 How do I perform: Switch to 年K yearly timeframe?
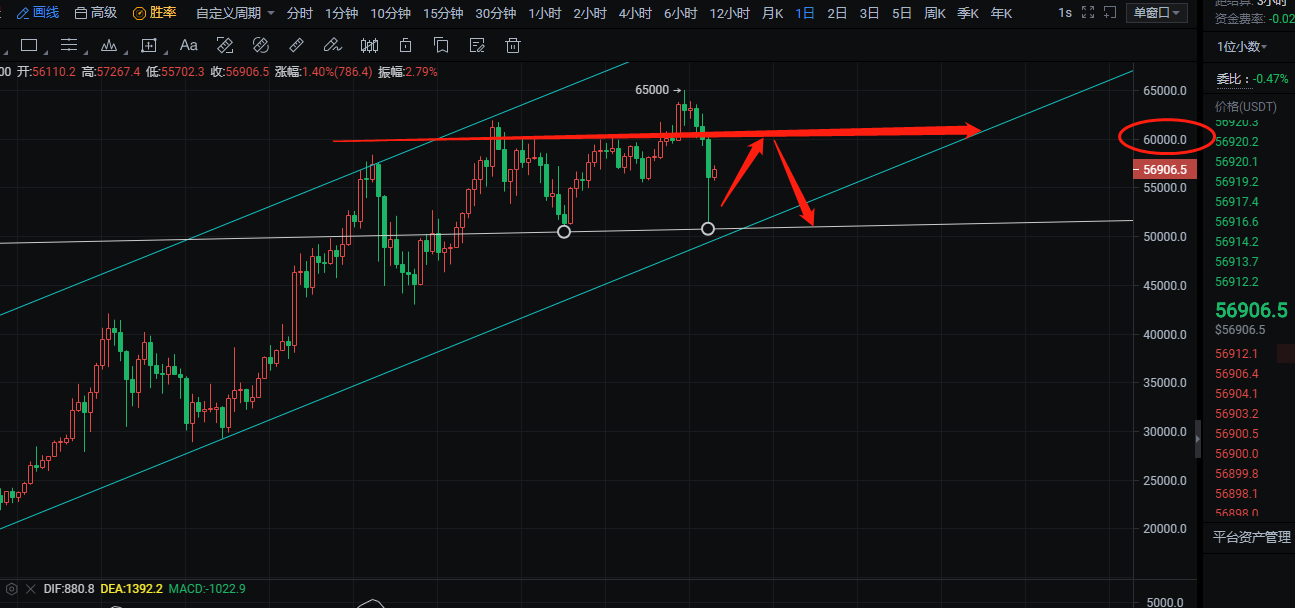click(x=1001, y=13)
